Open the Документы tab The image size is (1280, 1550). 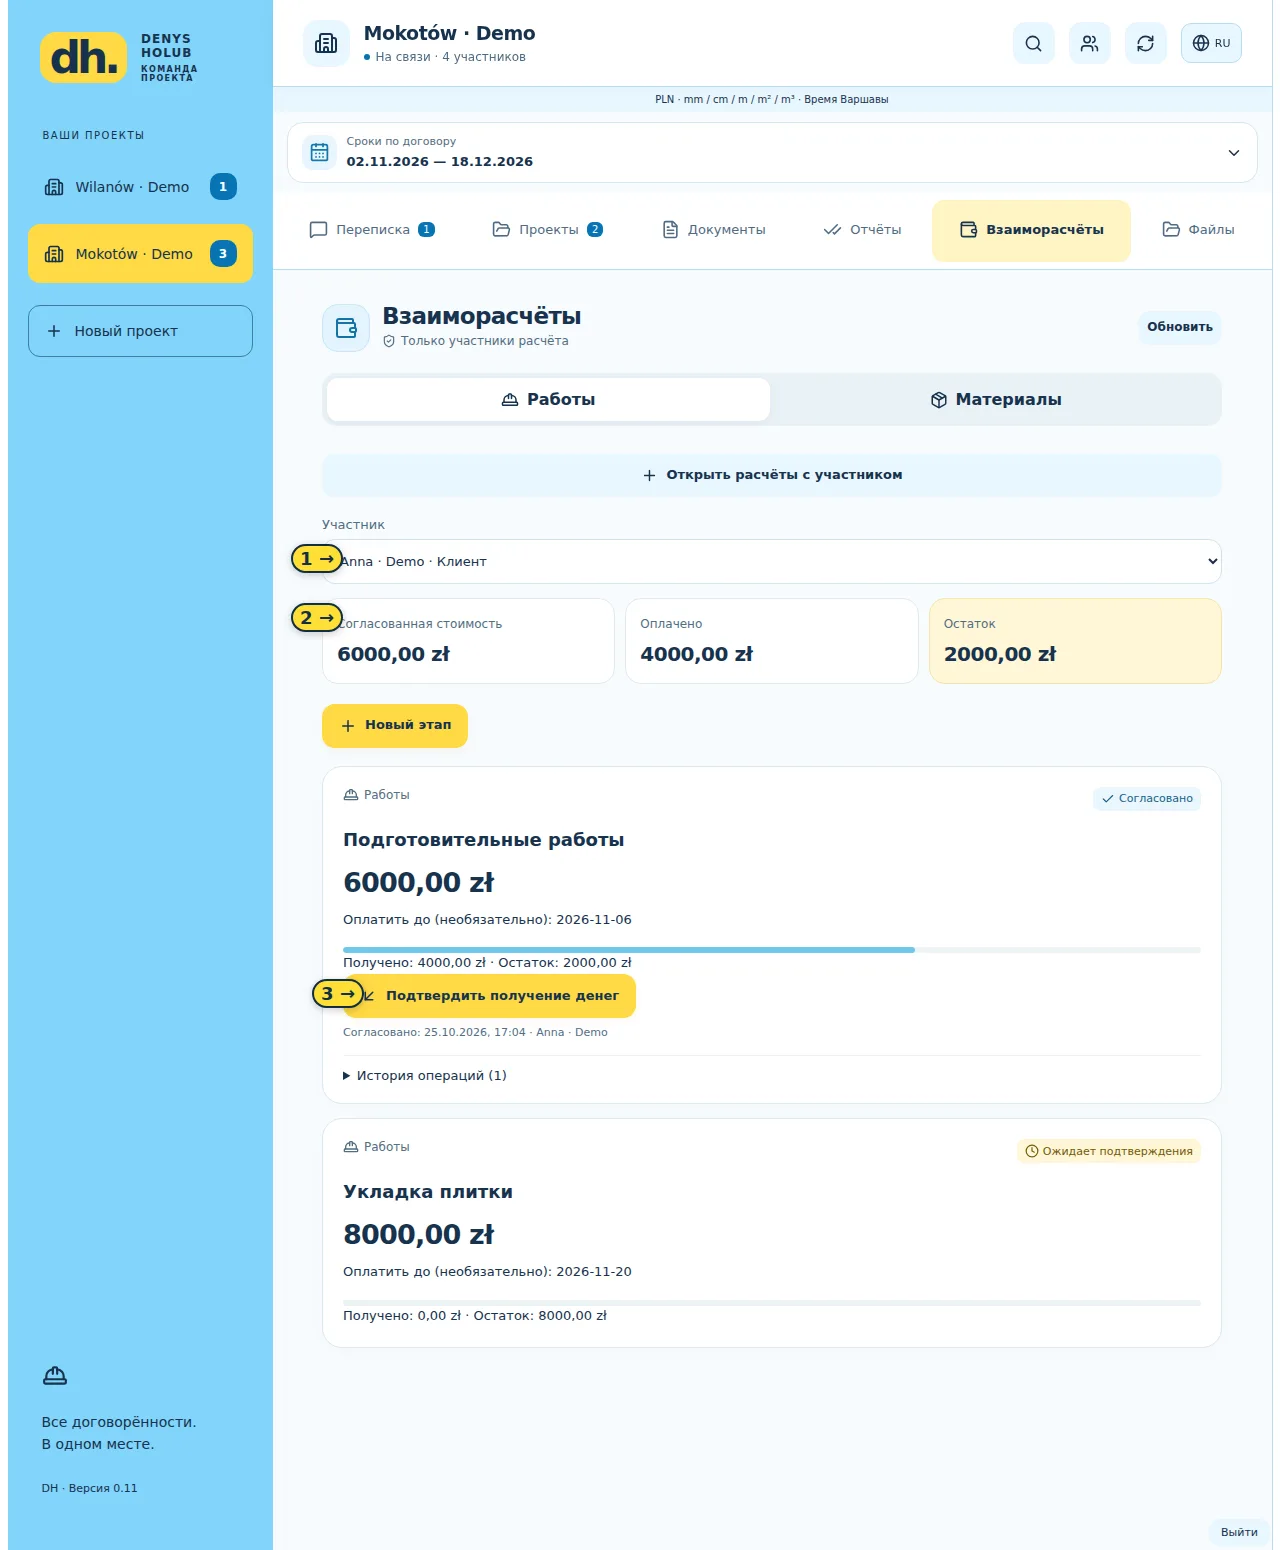coord(714,230)
